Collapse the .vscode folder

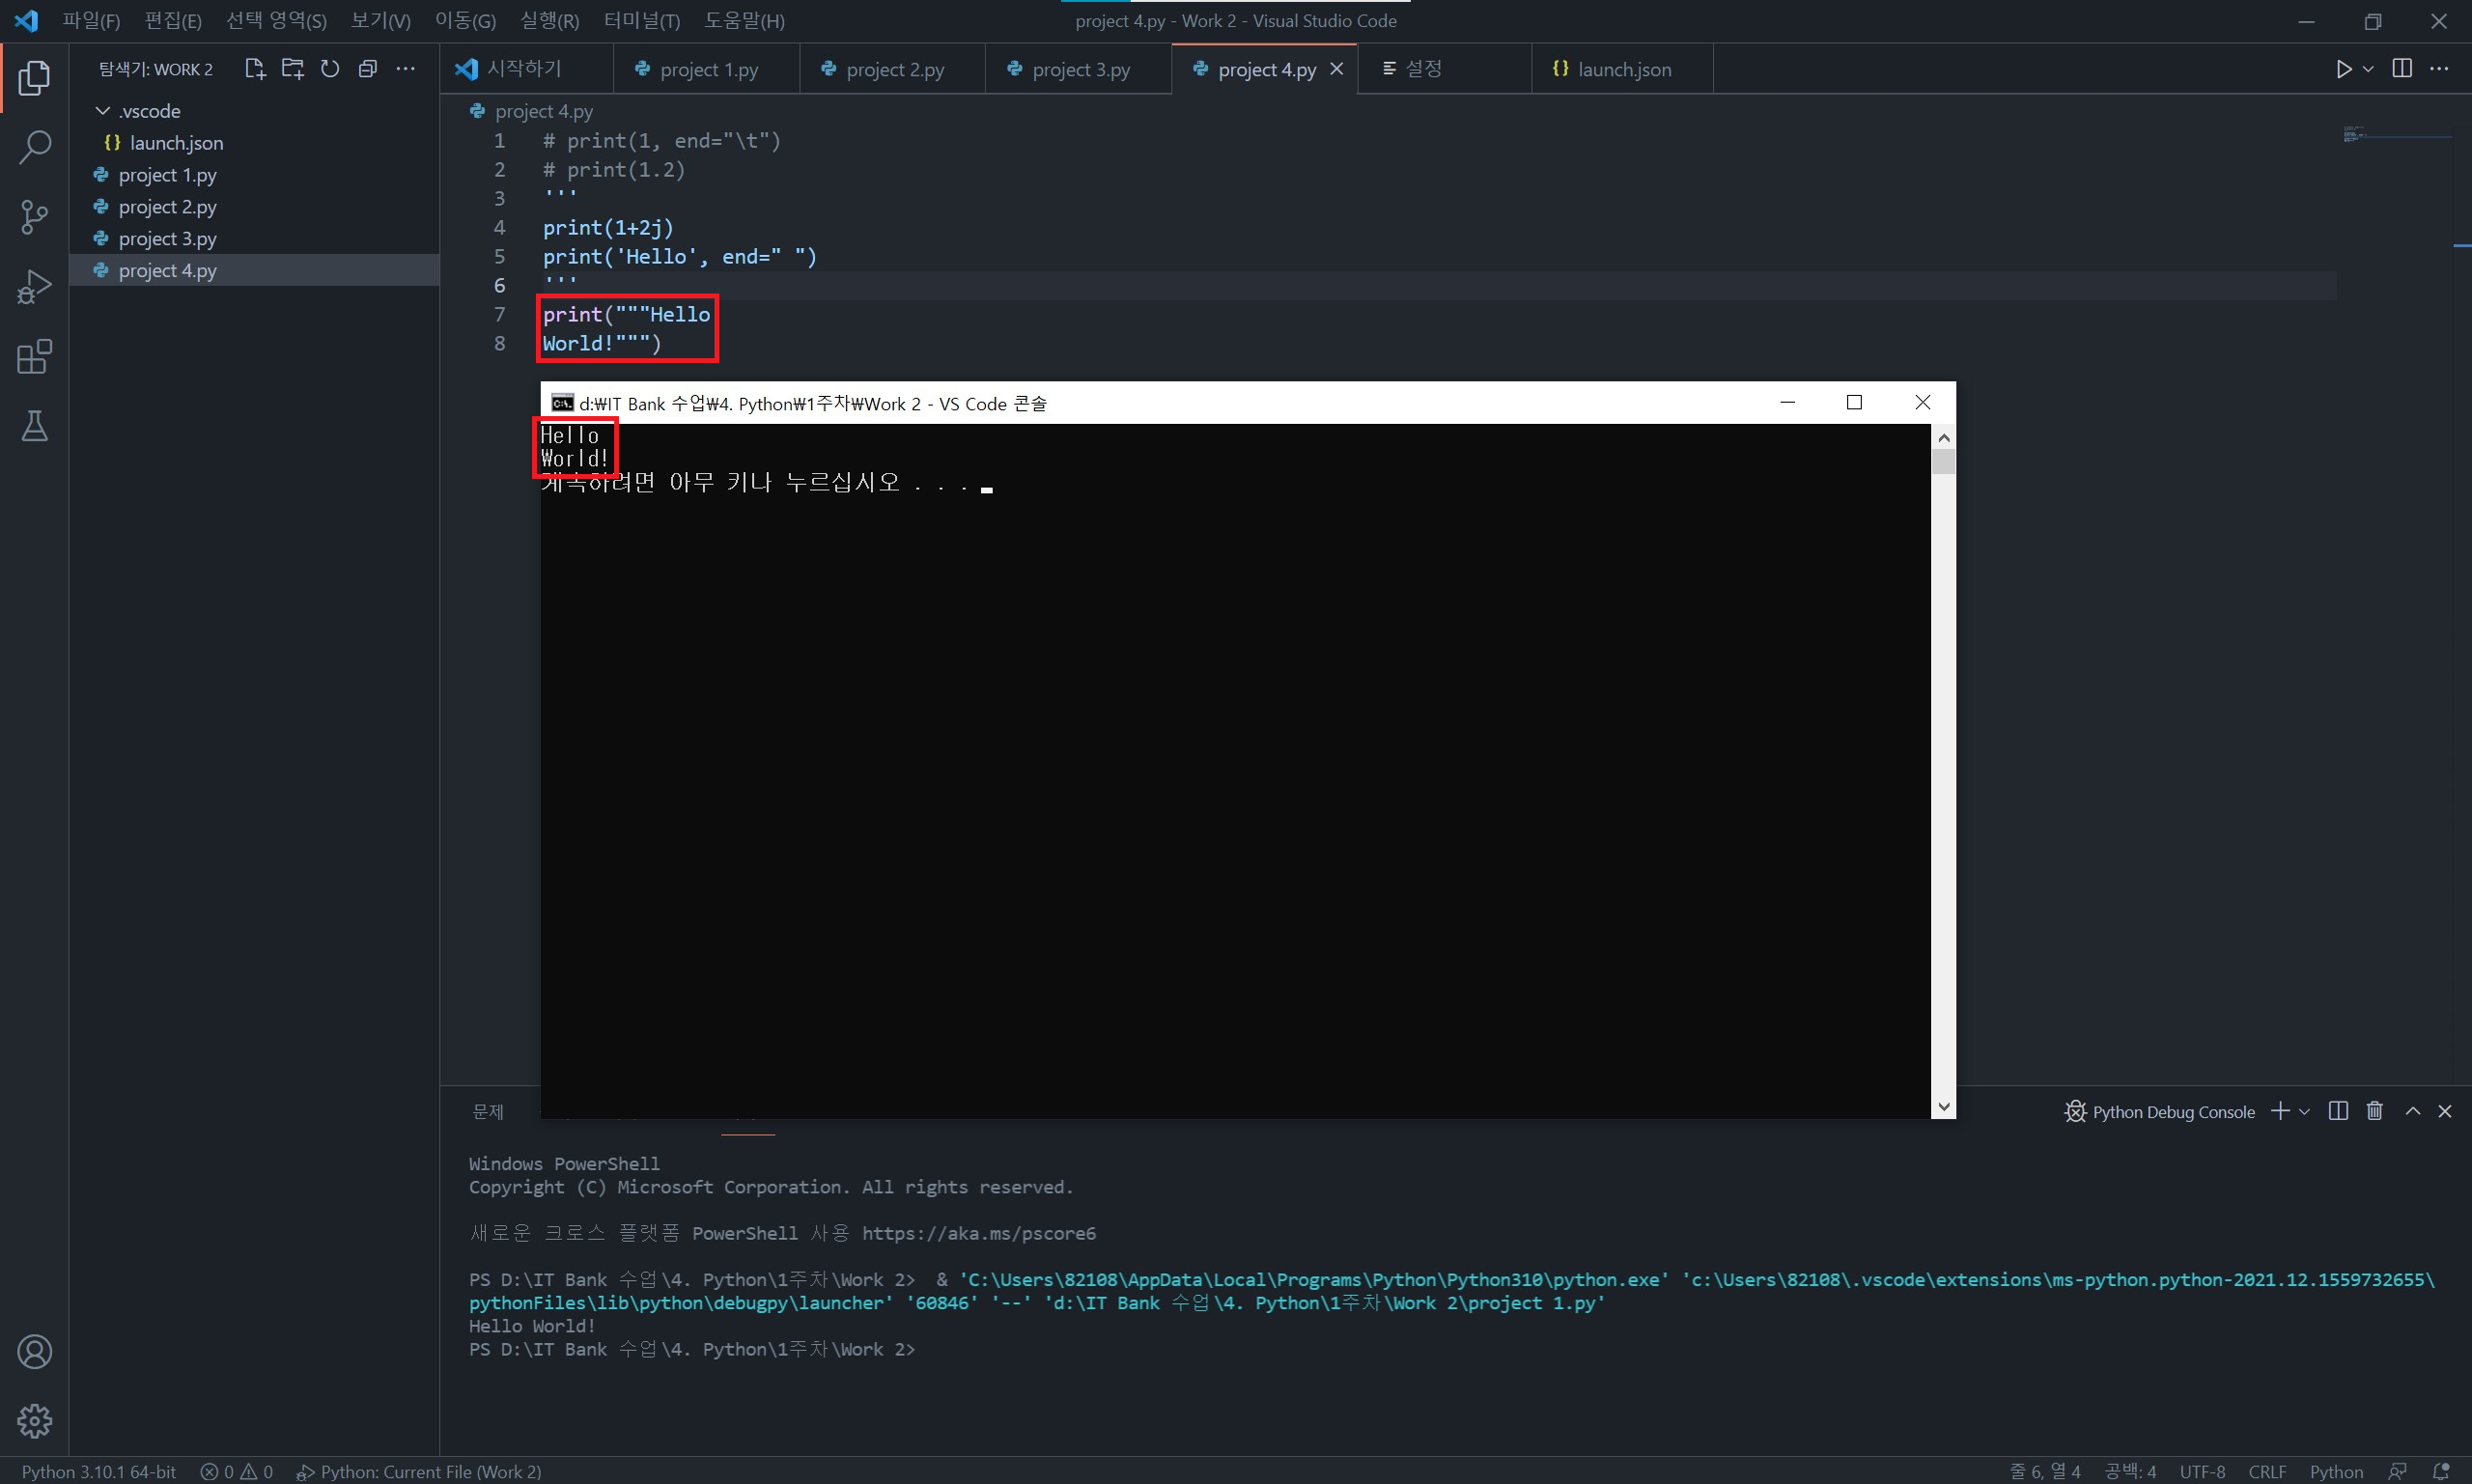point(103,111)
